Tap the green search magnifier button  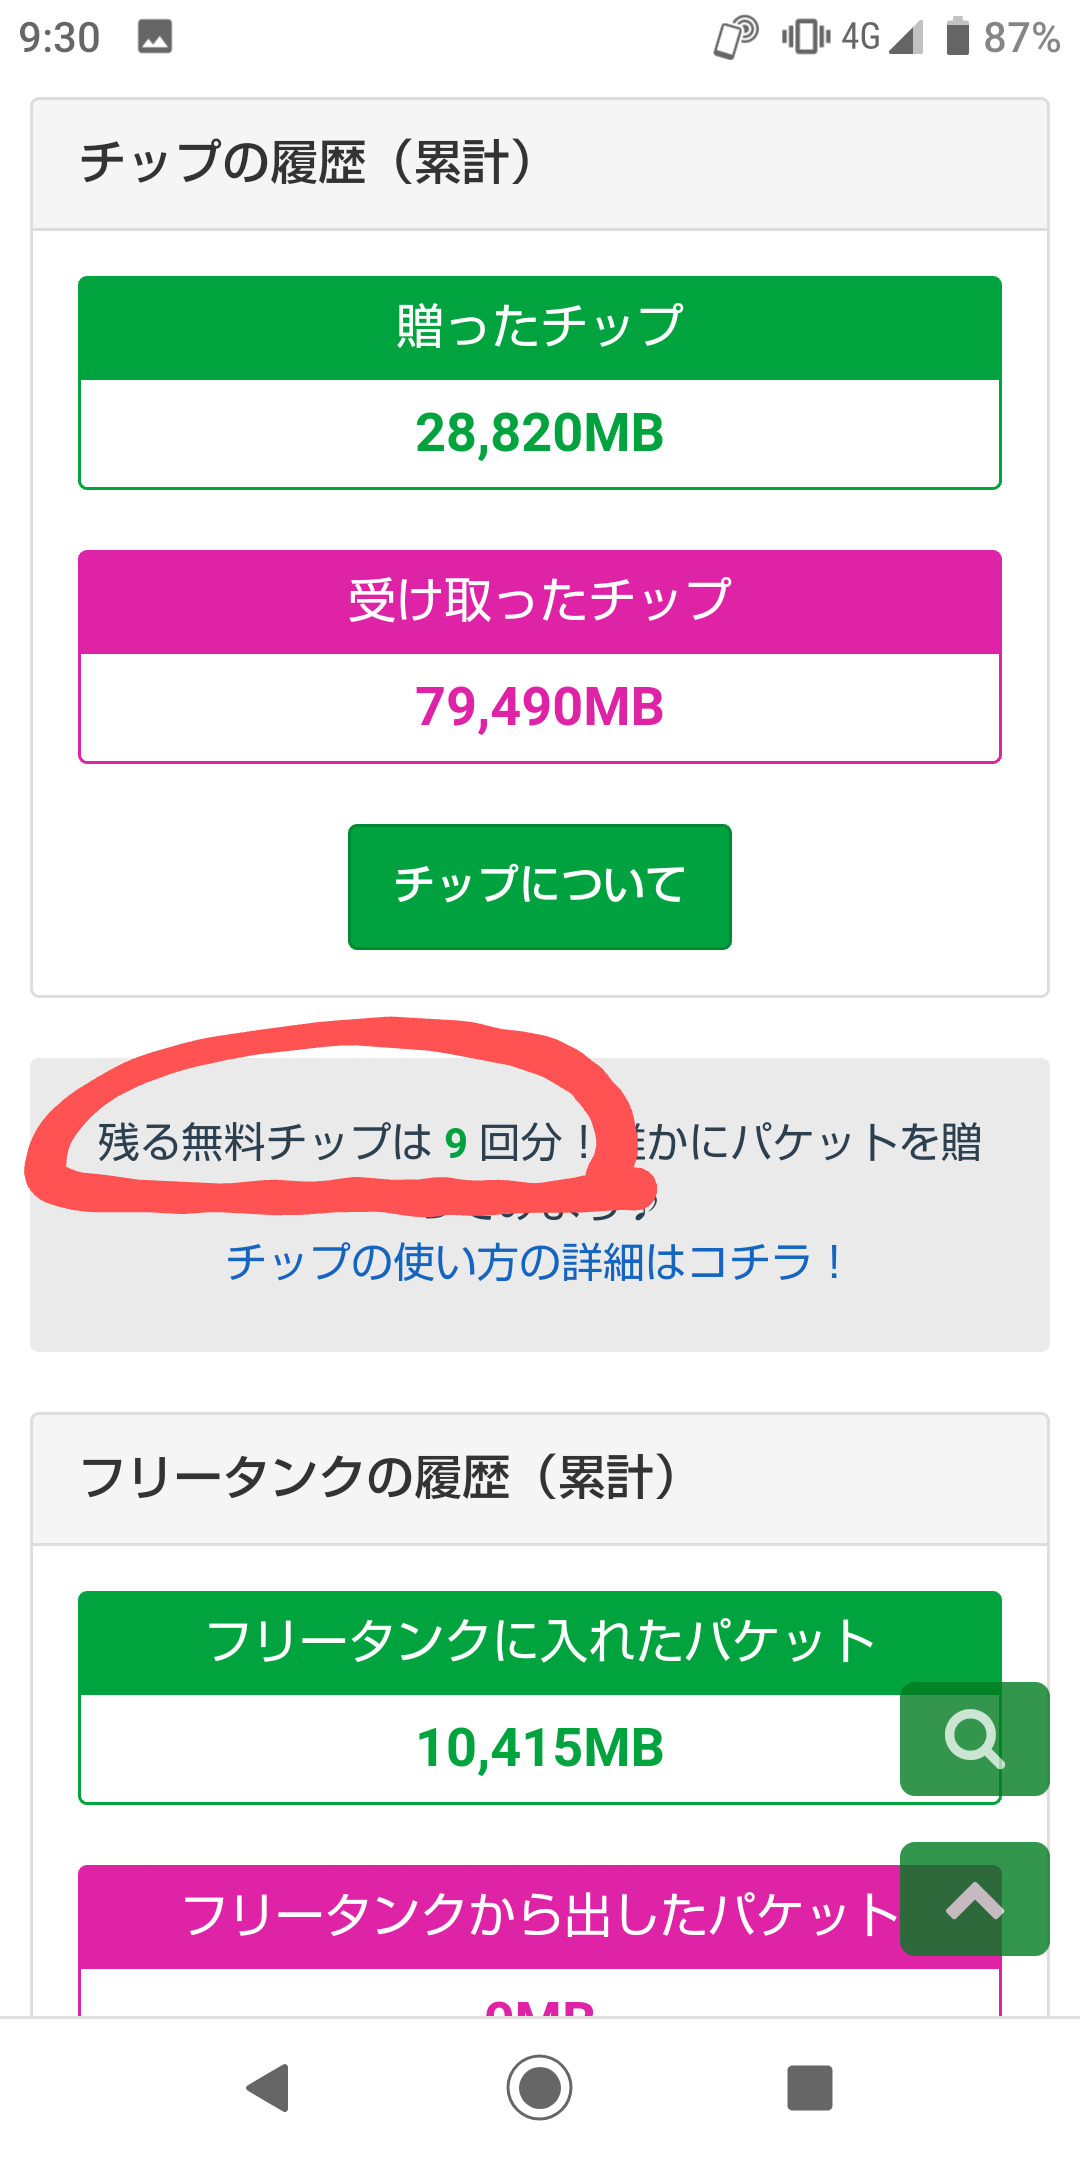pyautogui.click(x=974, y=1739)
